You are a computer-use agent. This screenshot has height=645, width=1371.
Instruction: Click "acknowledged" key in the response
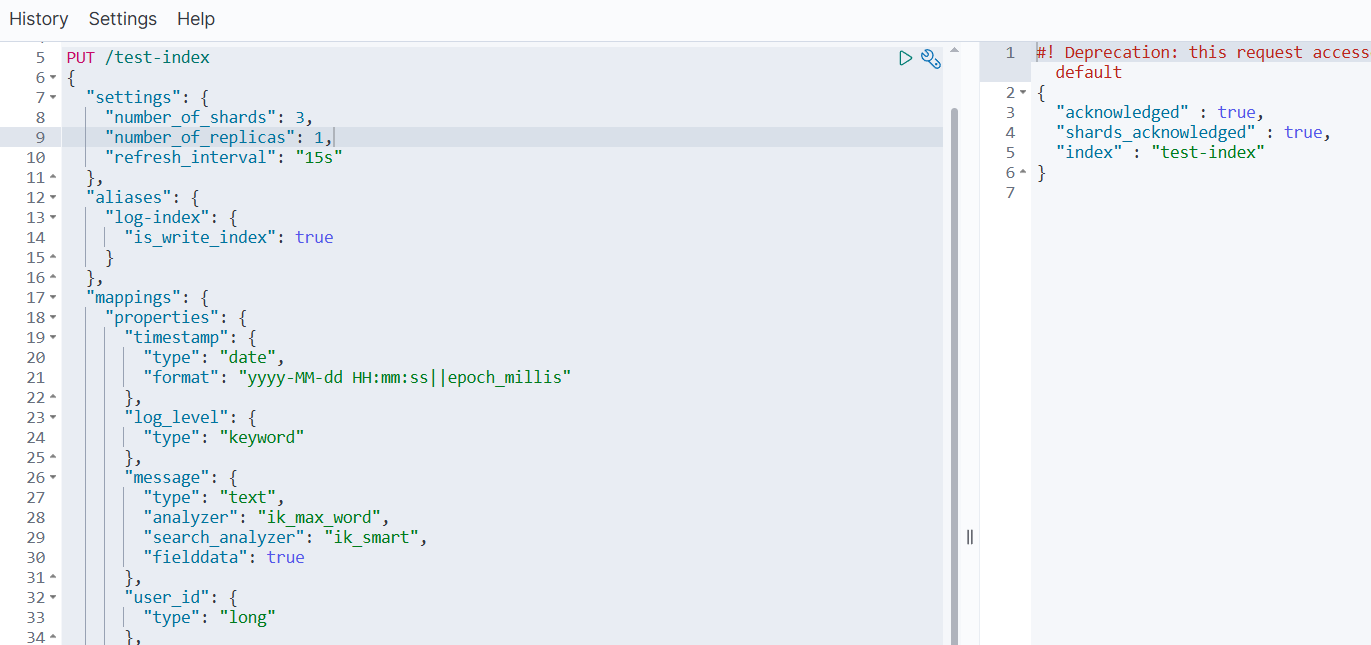(1122, 113)
